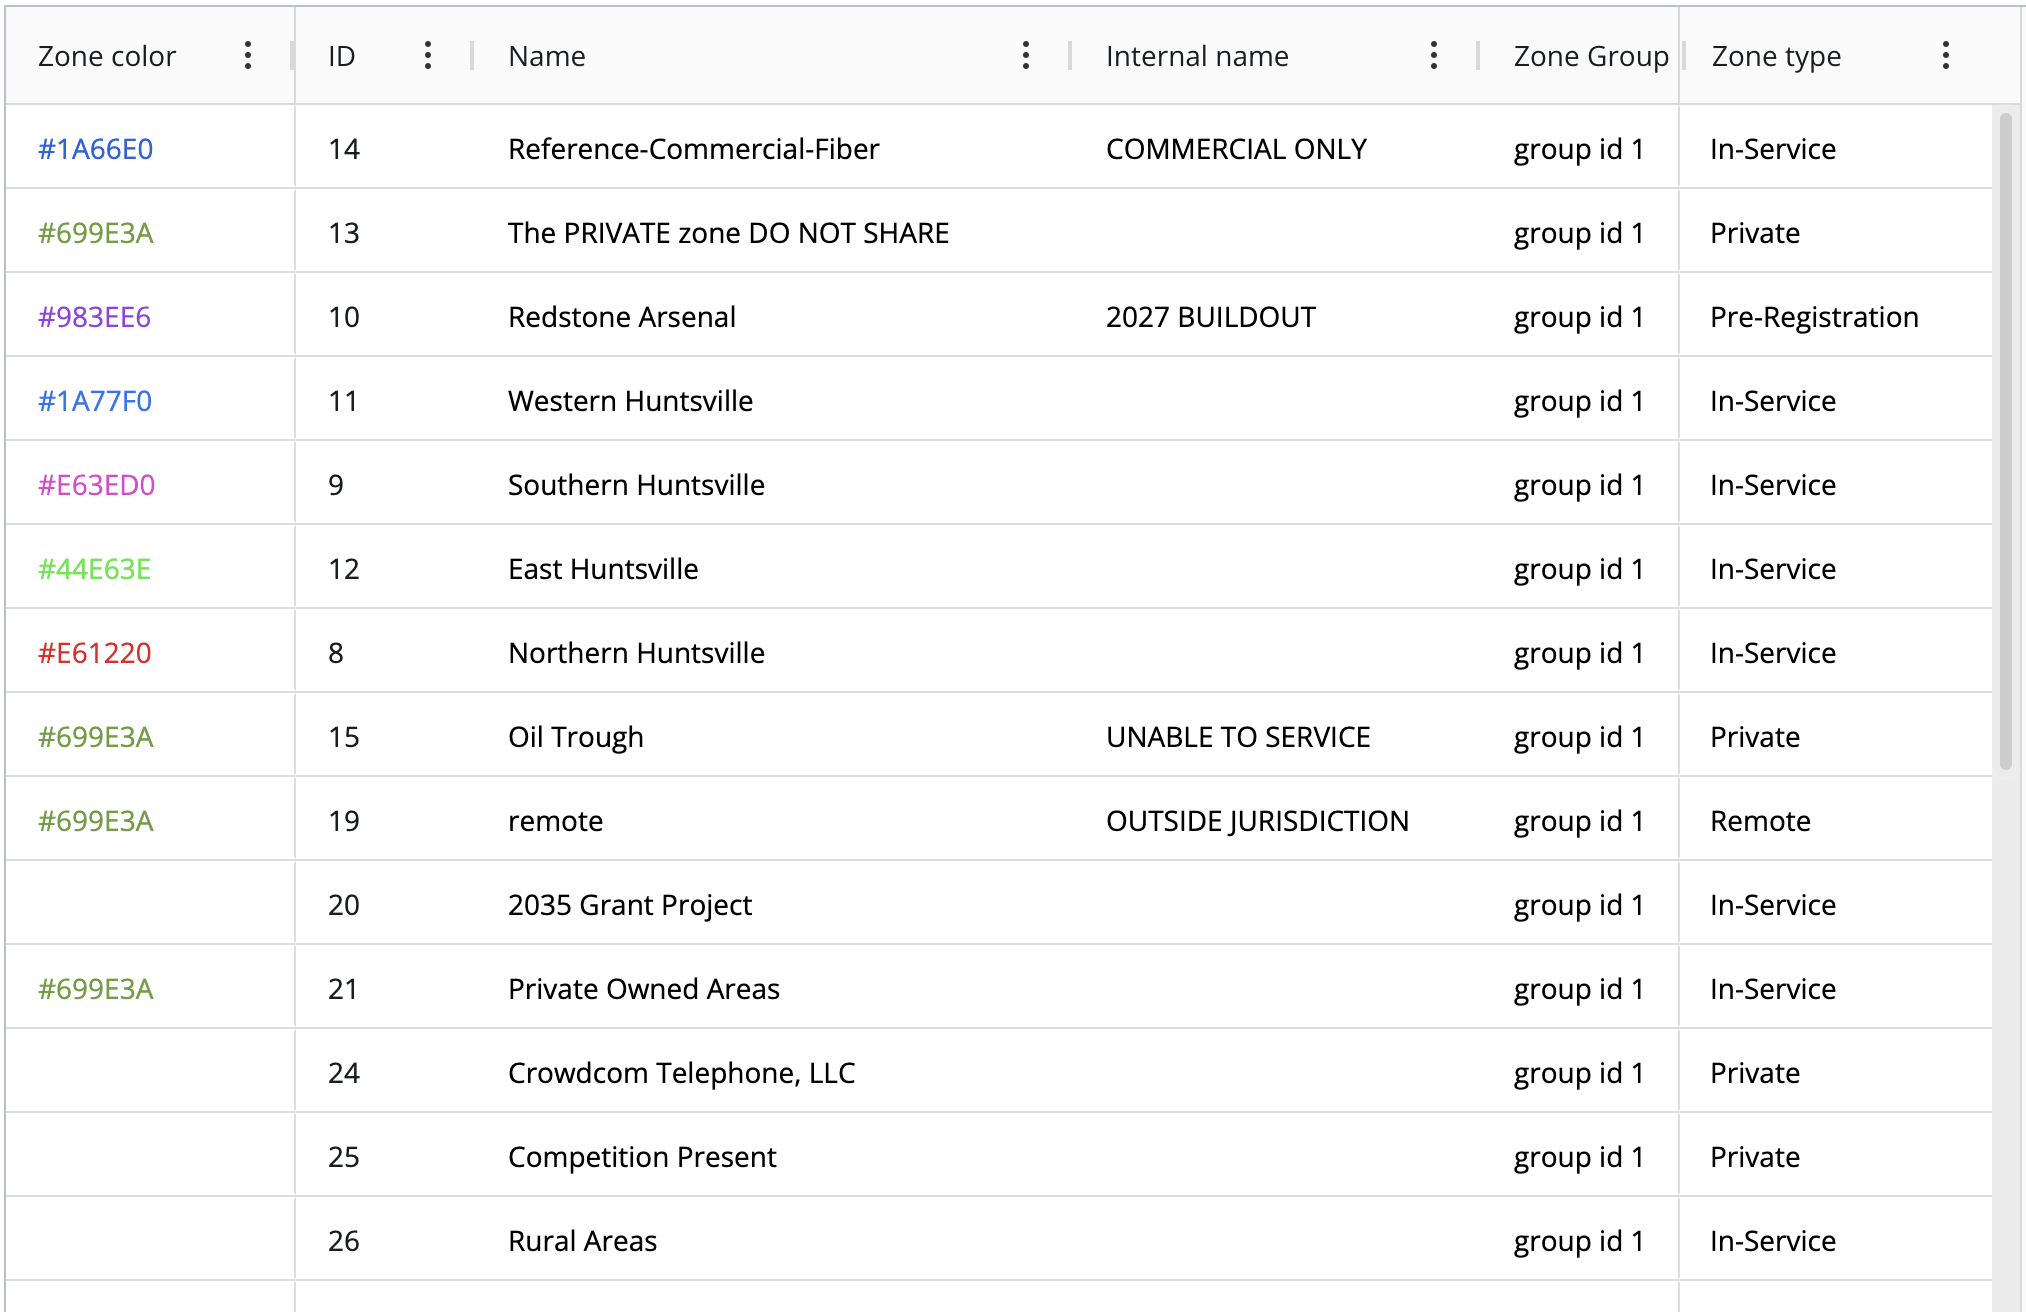Open the Name column three-dot menu
This screenshot has height=1312, width=2026.
click(1026, 56)
